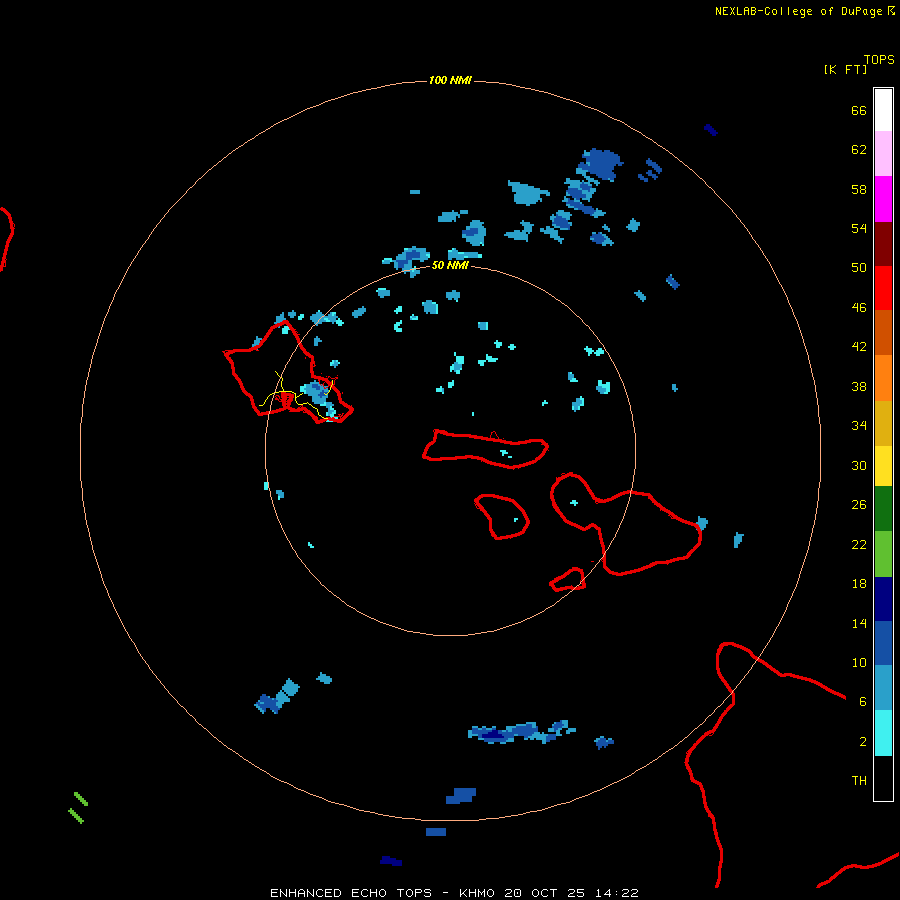Click the orange 42 swatch in the legend

tap(883, 378)
